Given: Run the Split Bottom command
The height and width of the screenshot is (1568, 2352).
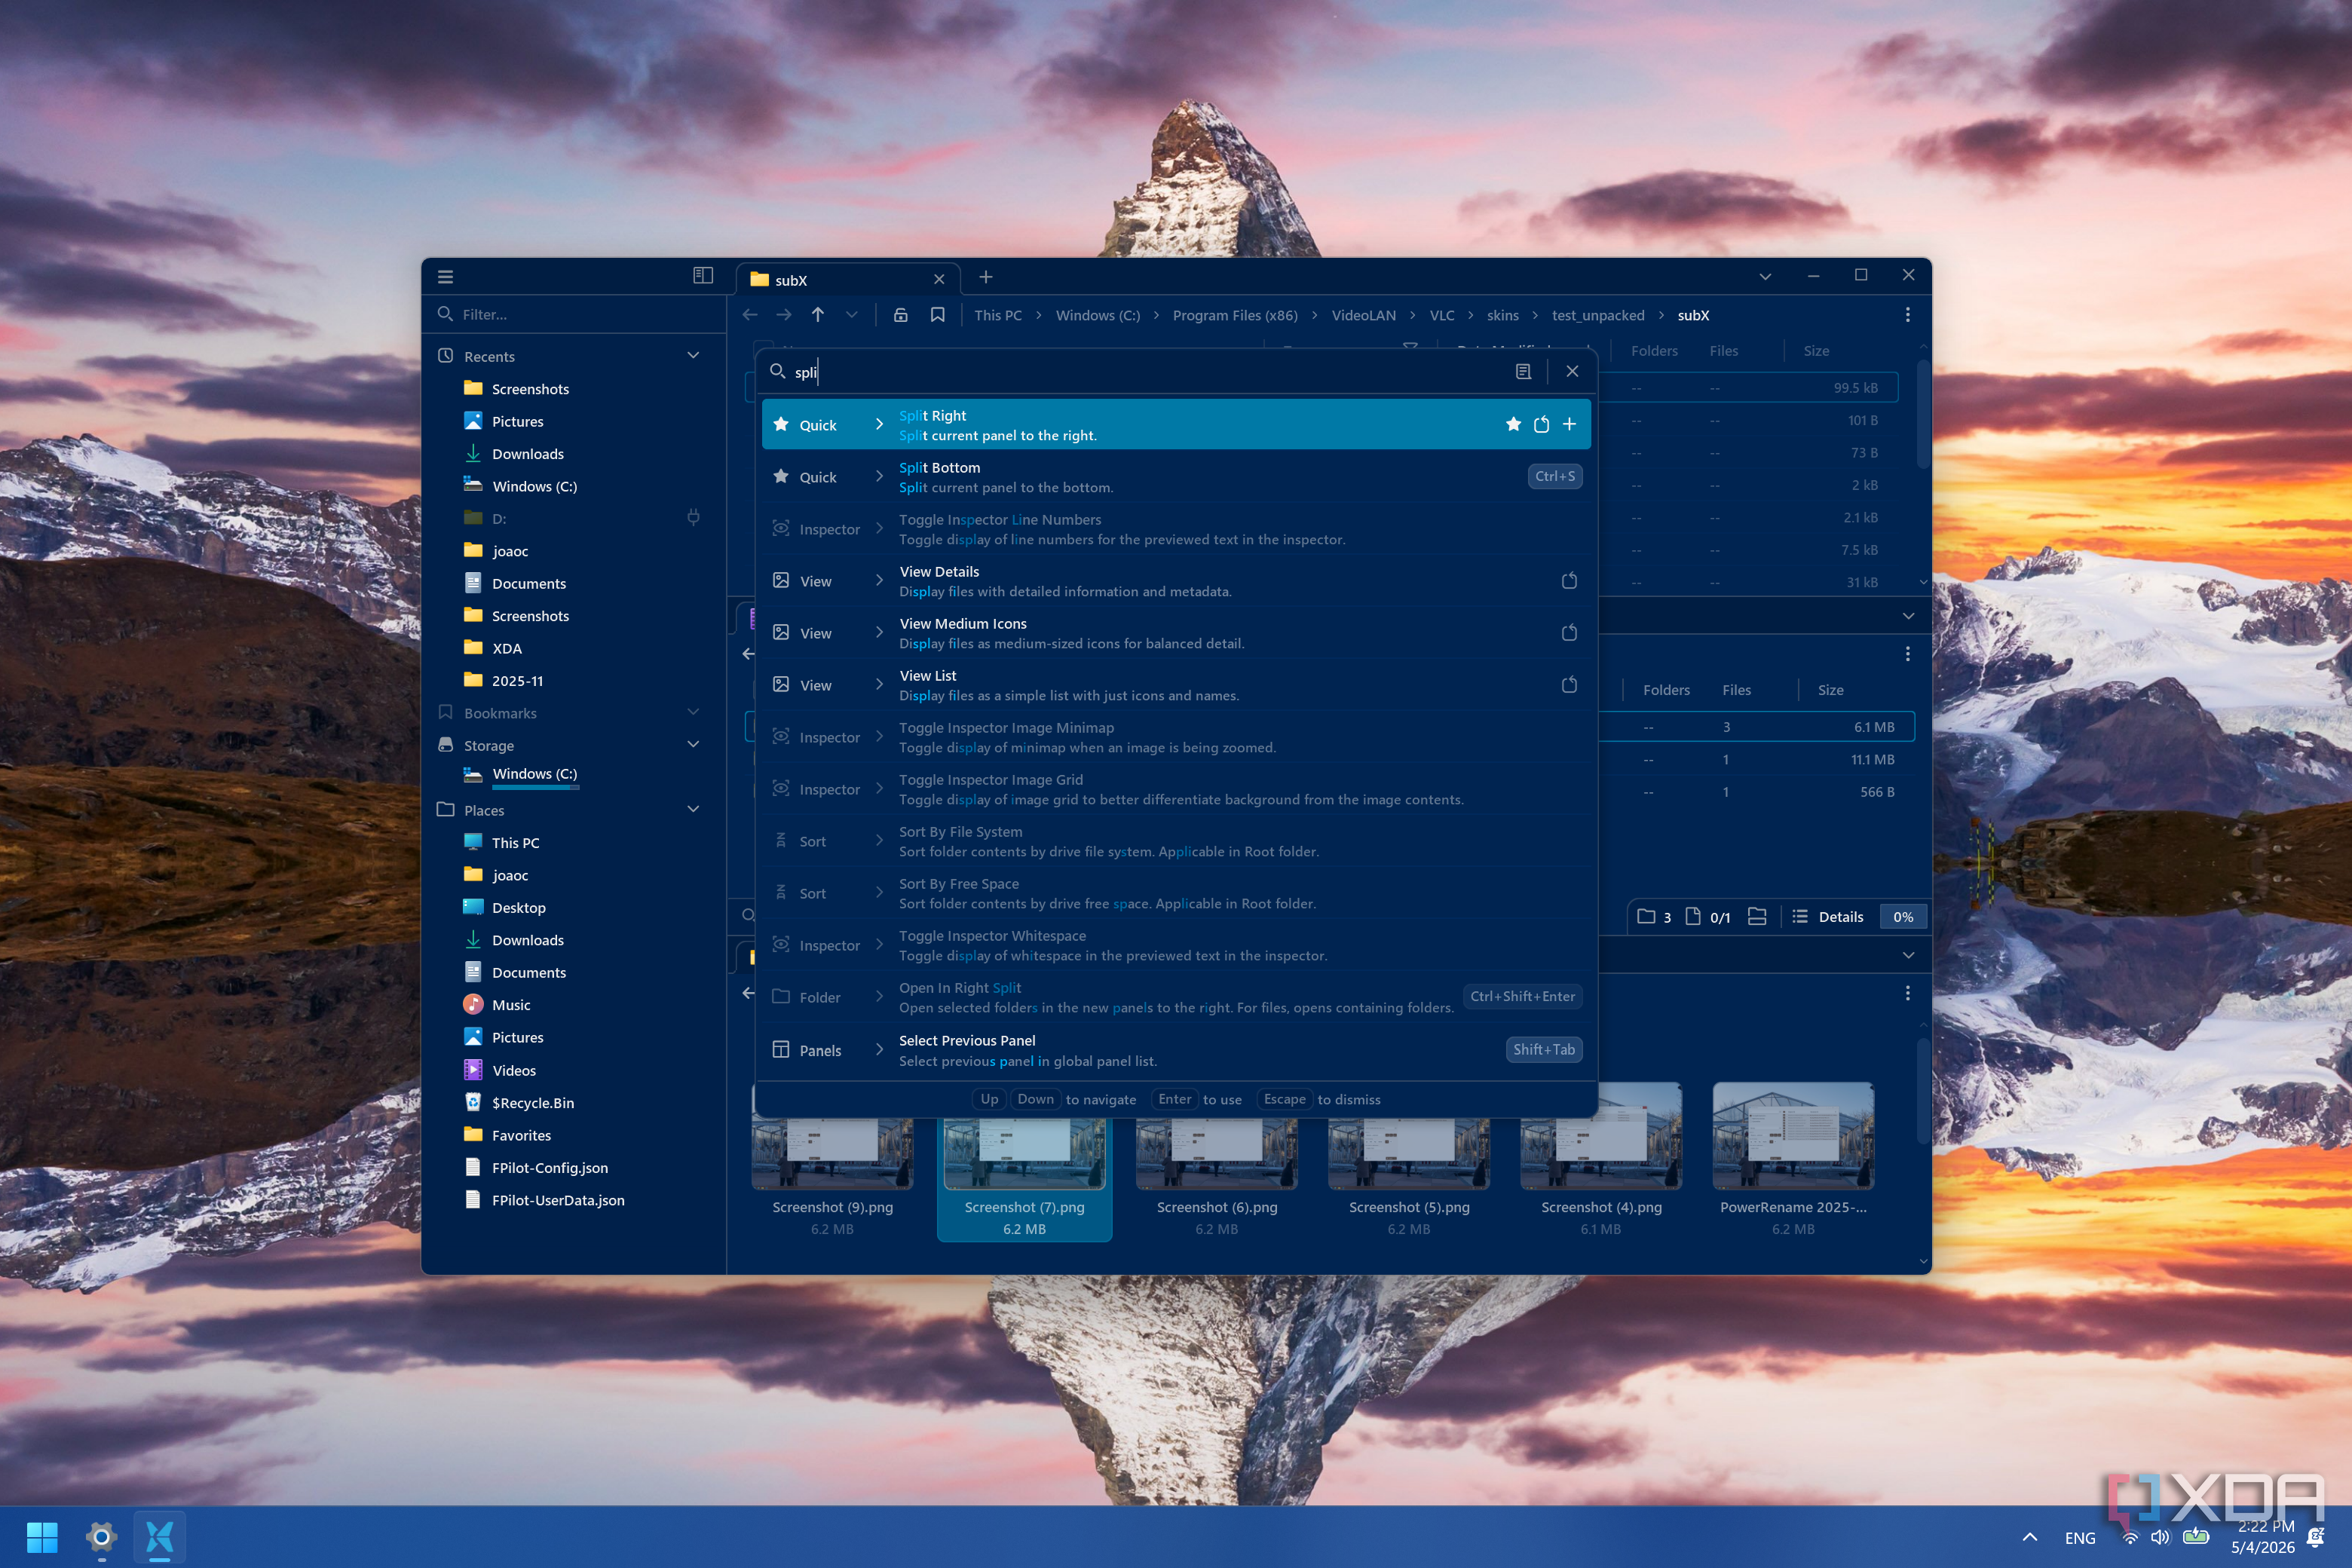Looking at the screenshot, I should pos(1176,477).
